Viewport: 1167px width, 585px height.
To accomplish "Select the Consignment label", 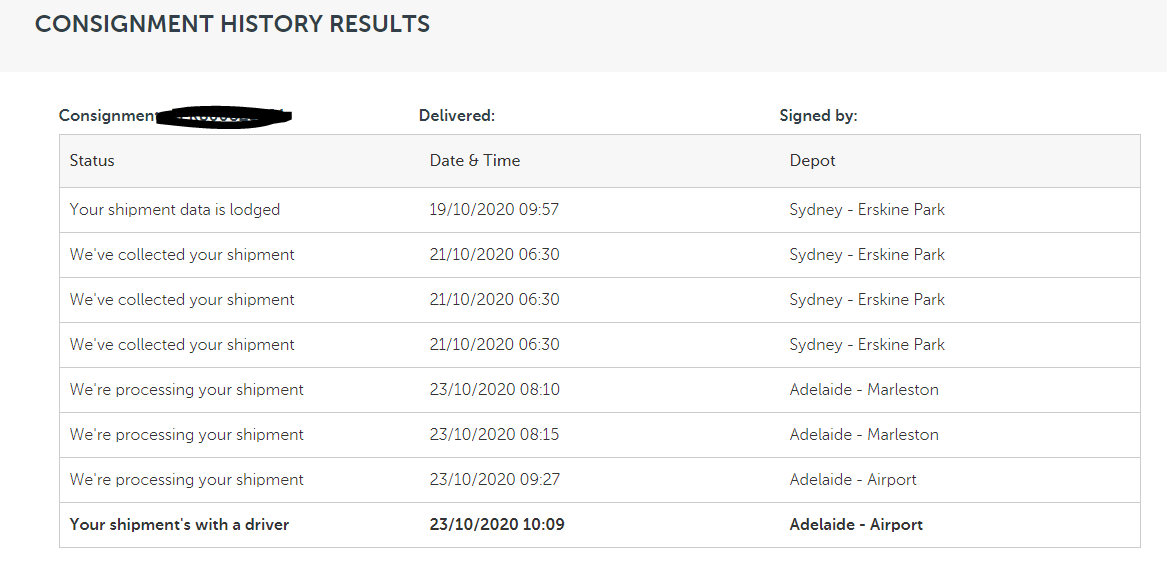I will pos(107,116).
